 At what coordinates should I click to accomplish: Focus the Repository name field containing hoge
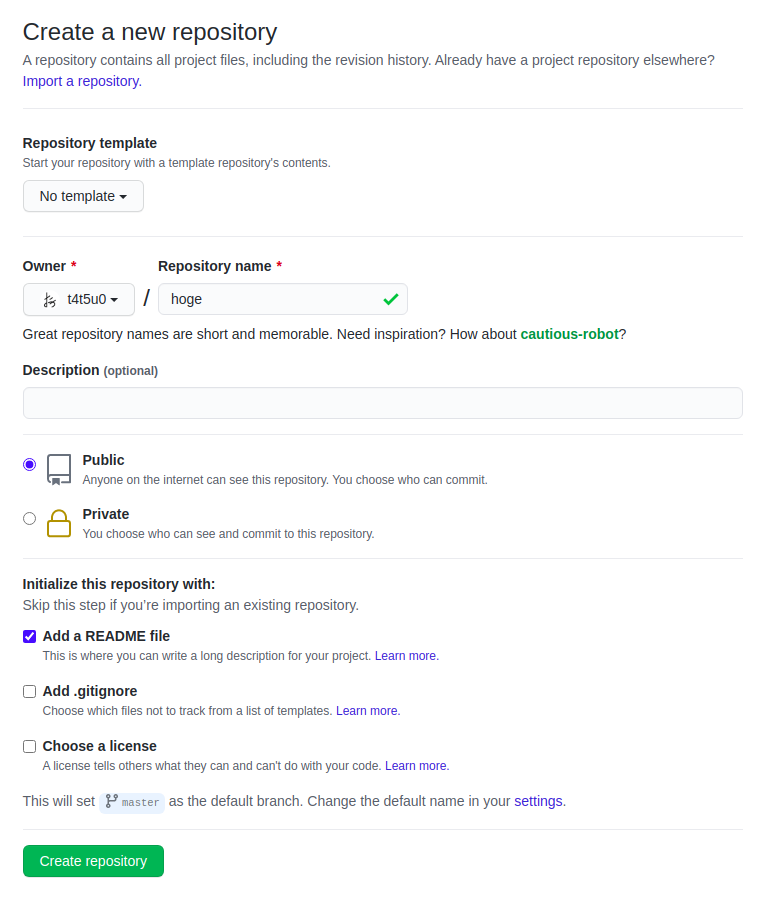click(270, 299)
